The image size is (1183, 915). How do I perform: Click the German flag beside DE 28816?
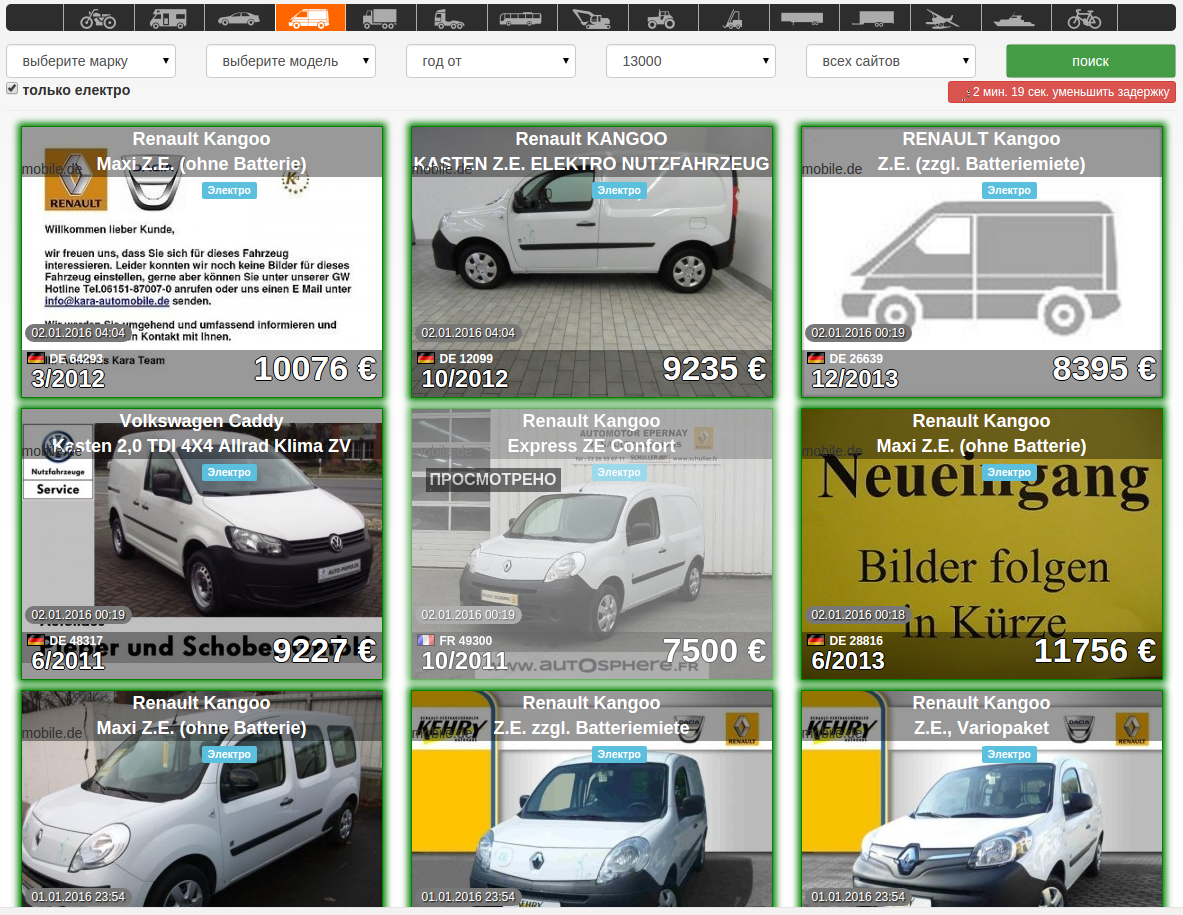816,640
